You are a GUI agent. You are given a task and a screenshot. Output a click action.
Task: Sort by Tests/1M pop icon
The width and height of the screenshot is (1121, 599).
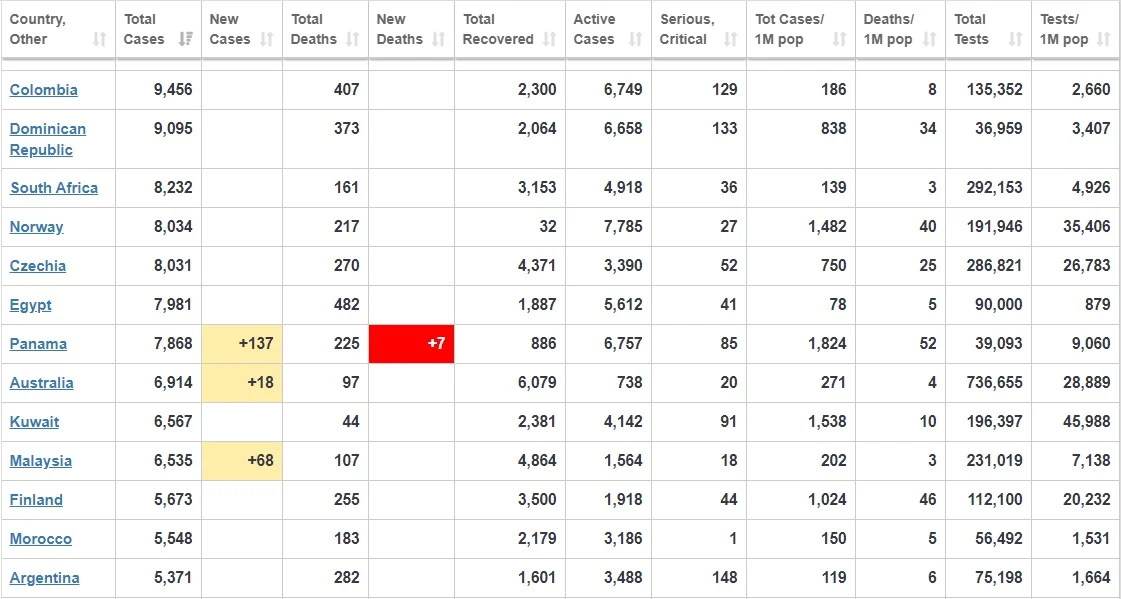click(1104, 40)
